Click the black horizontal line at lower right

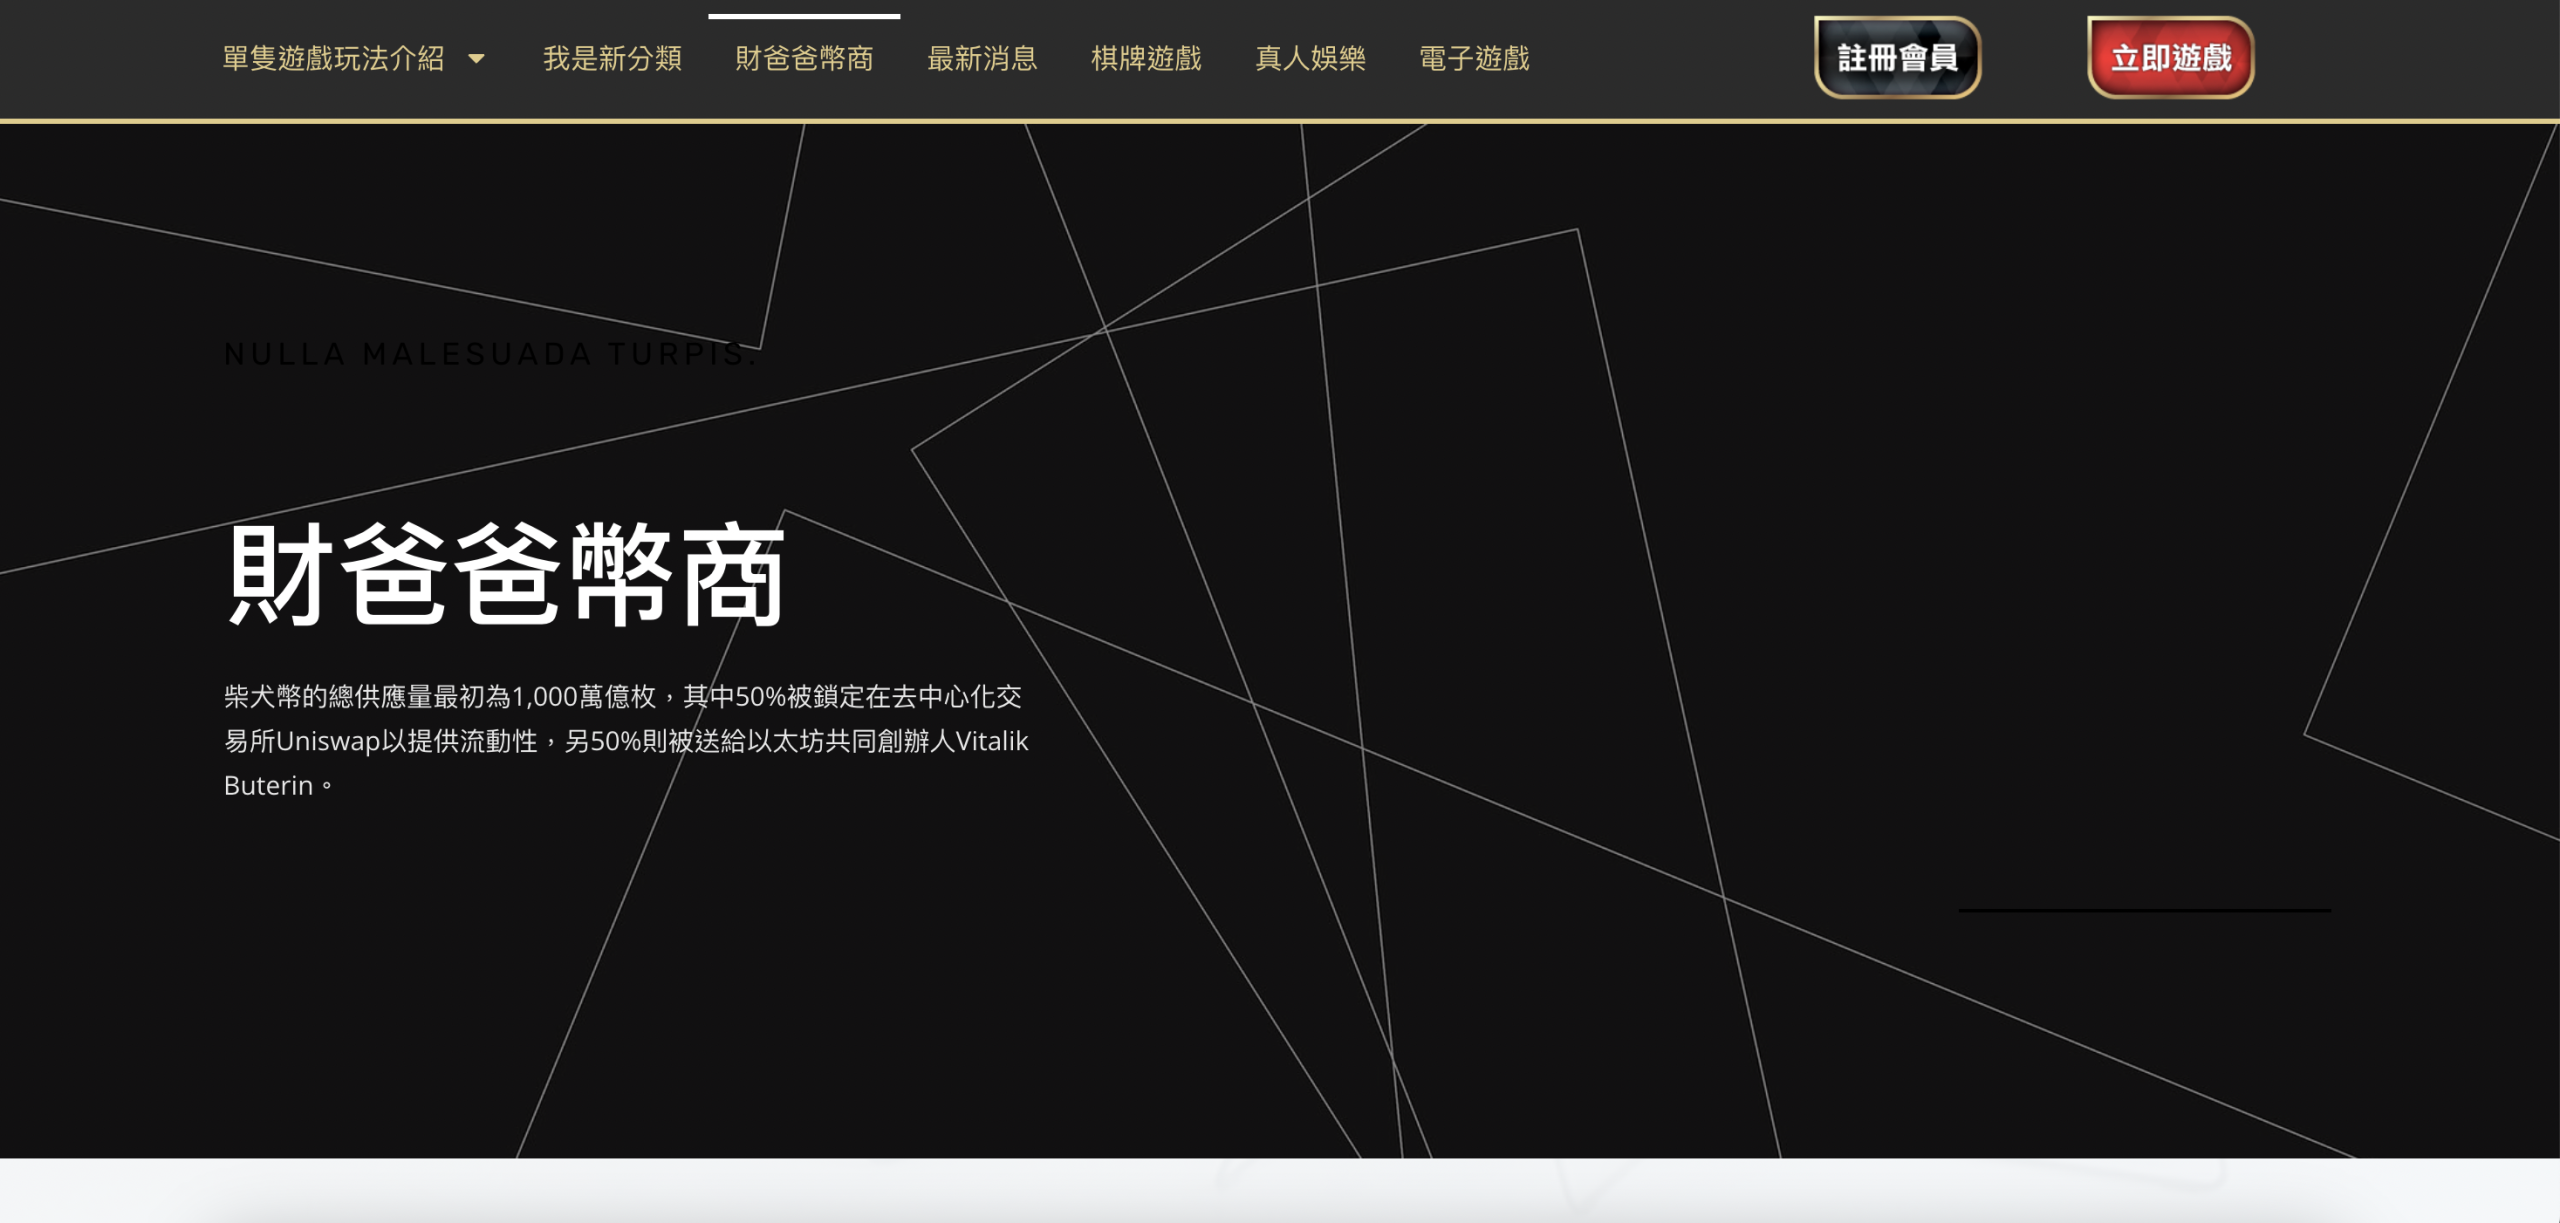point(2144,910)
